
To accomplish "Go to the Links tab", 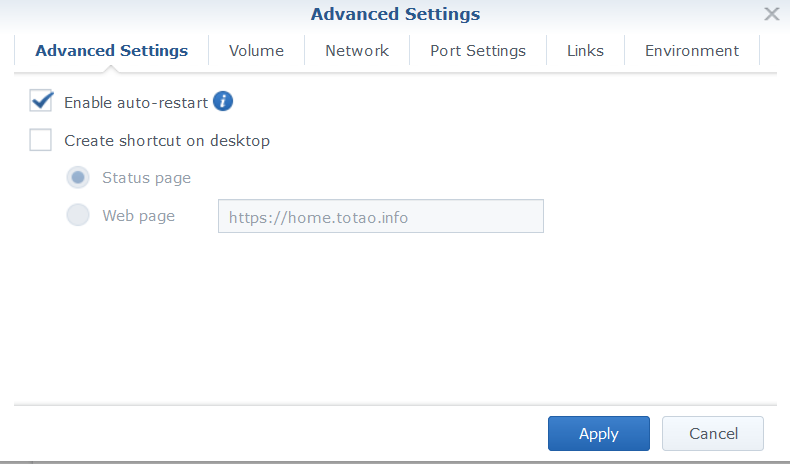I will pyautogui.click(x=585, y=51).
